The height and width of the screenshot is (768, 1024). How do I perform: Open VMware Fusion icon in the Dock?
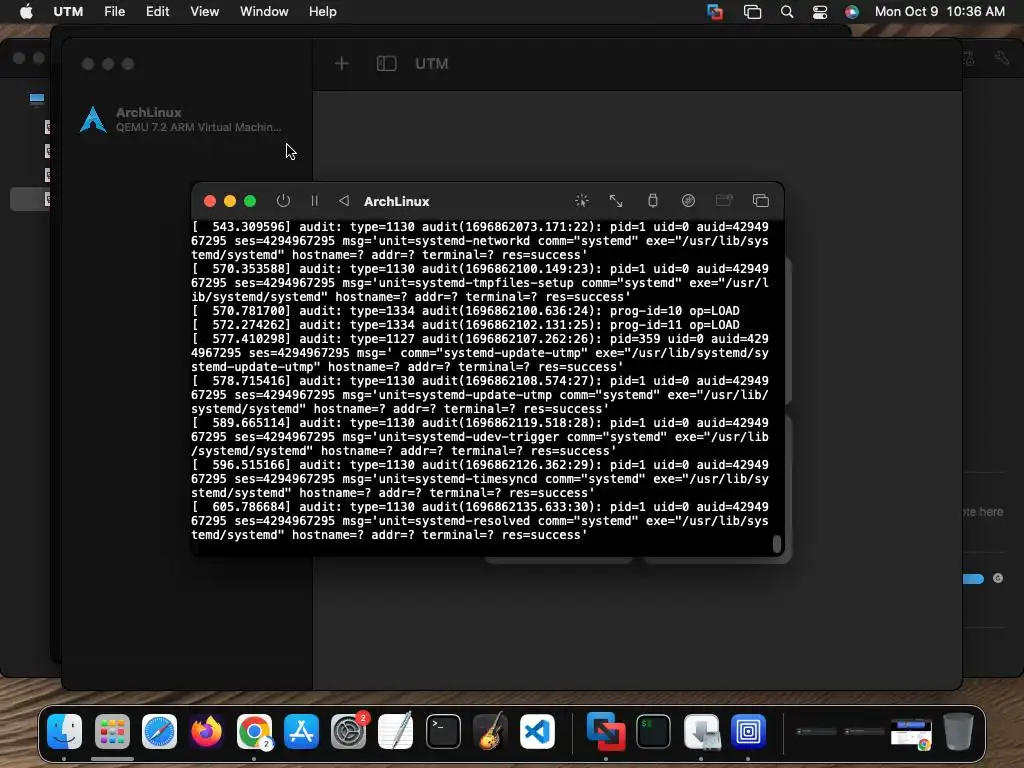click(606, 731)
